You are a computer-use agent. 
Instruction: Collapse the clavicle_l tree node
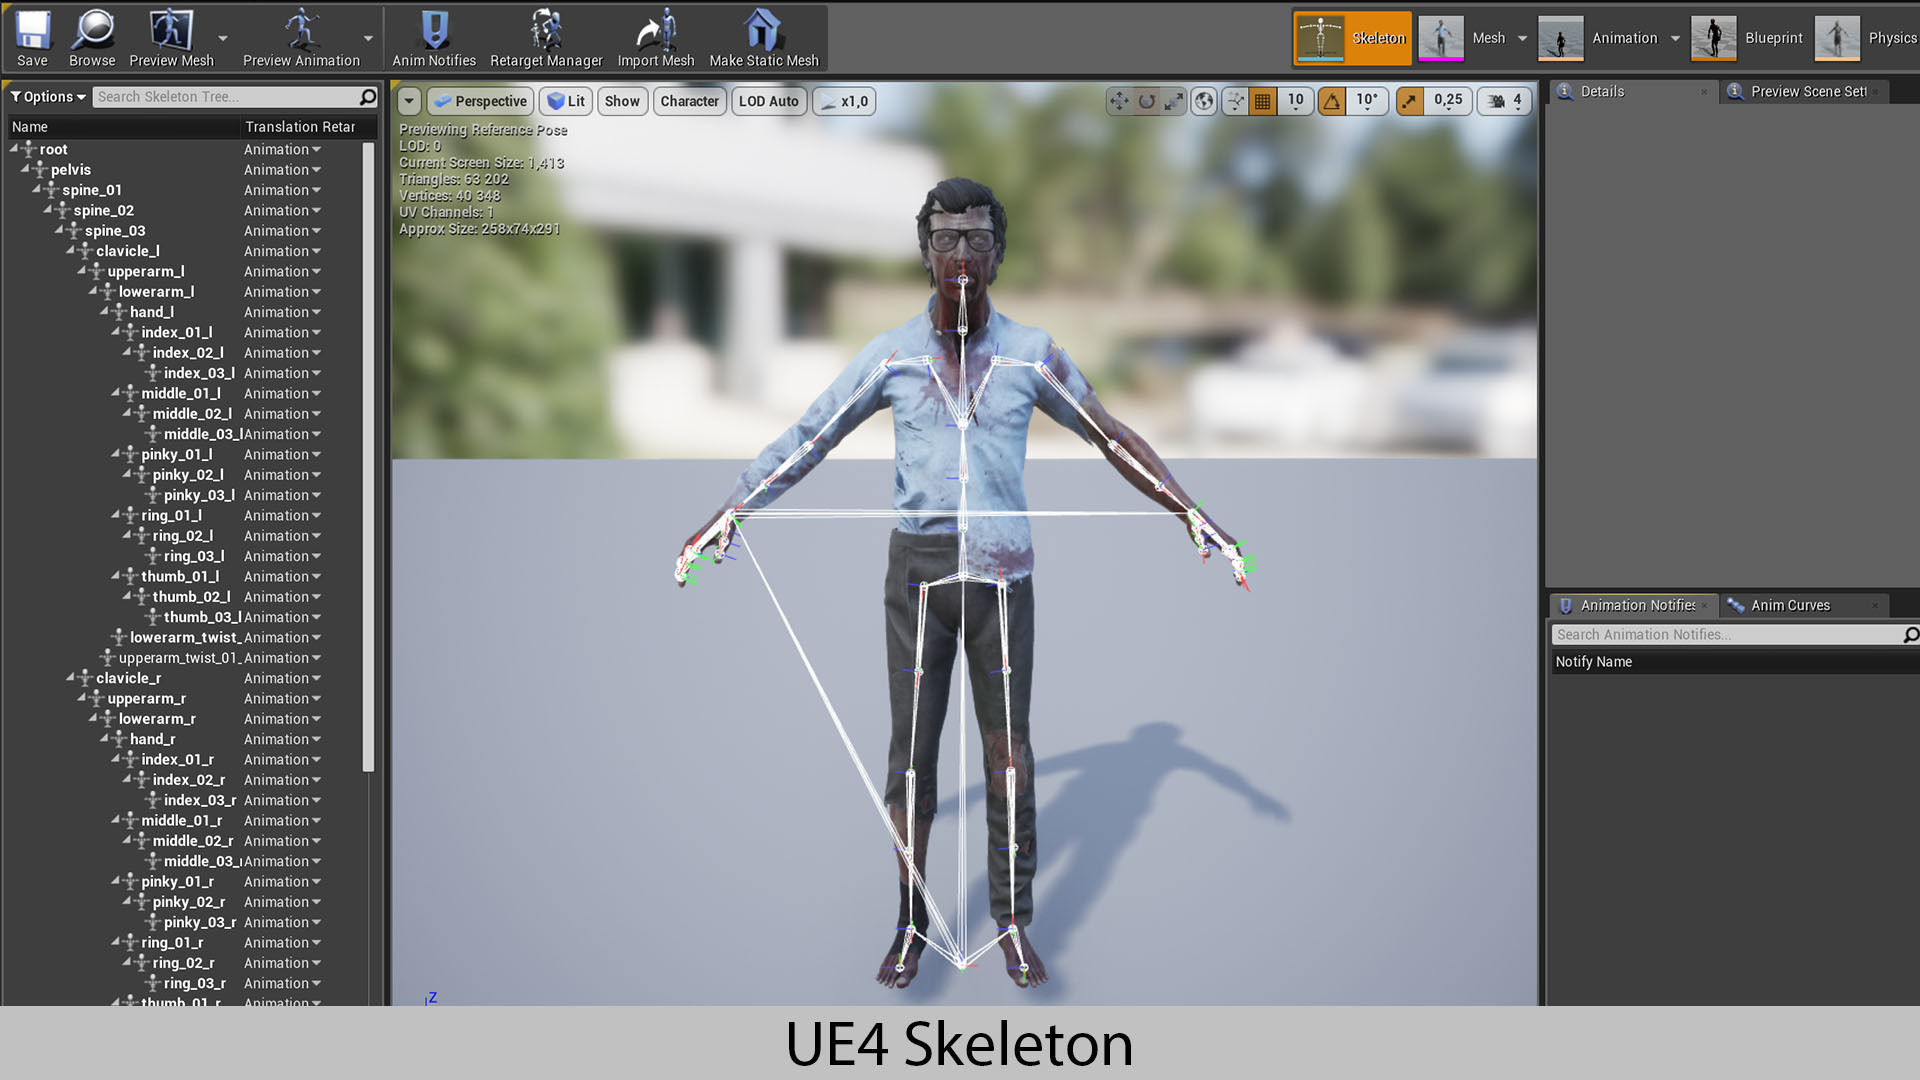[x=70, y=250]
